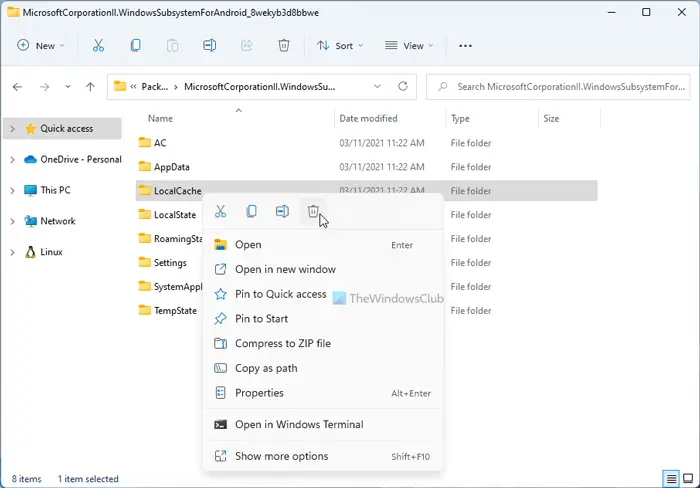
Task: Click the This PC monitor icon
Action: point(30,190)
